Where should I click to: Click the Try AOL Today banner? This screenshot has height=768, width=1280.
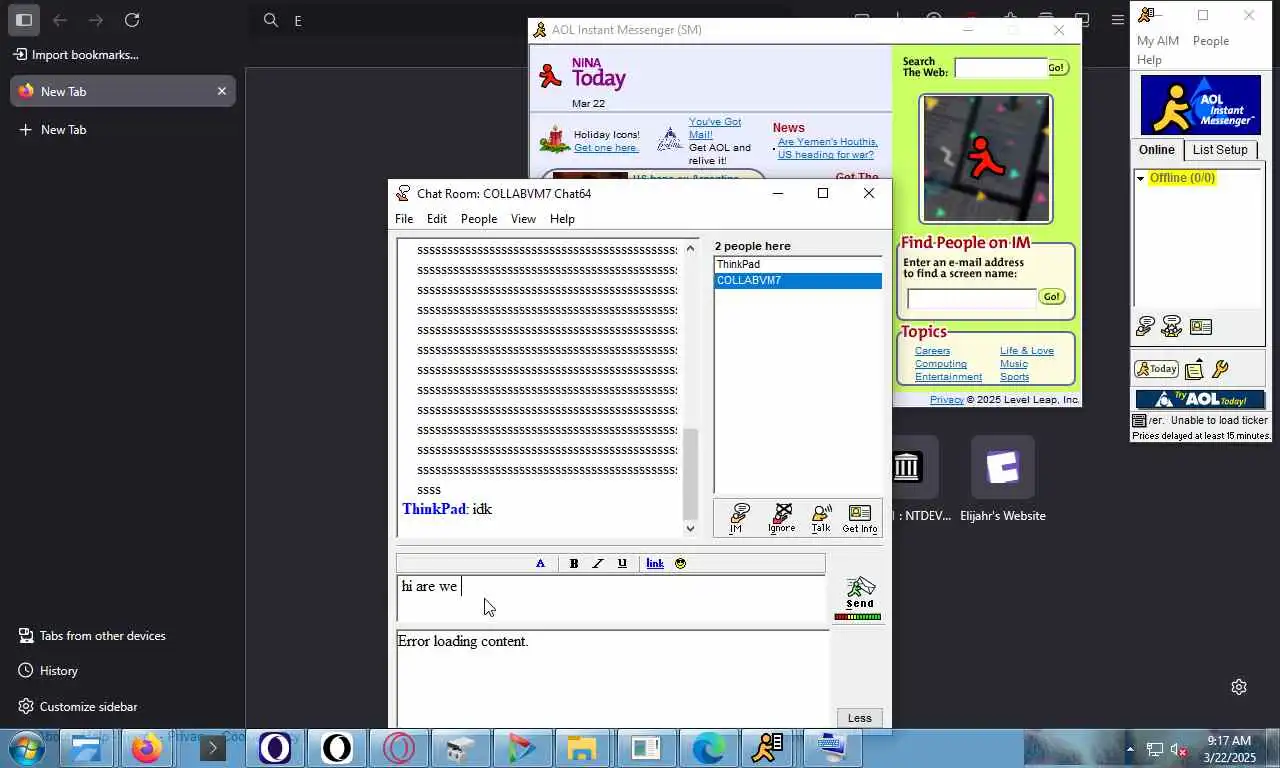(x=1200, y=400)
